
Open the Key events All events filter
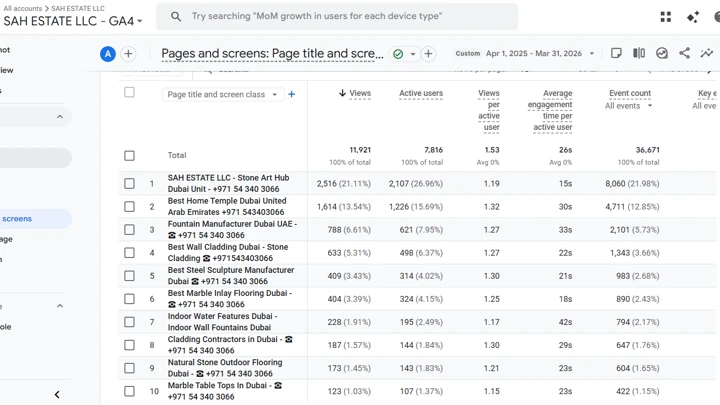(705, 106)
